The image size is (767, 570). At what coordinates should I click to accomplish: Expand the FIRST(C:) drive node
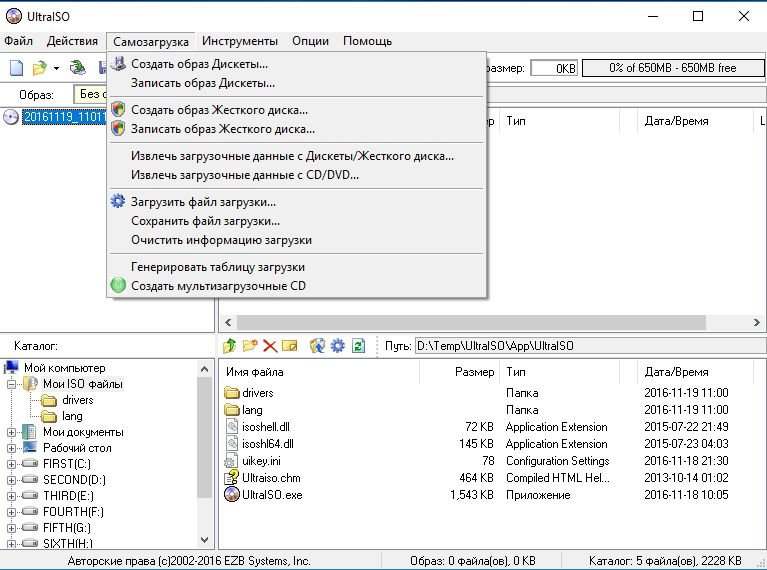(11, 464)
